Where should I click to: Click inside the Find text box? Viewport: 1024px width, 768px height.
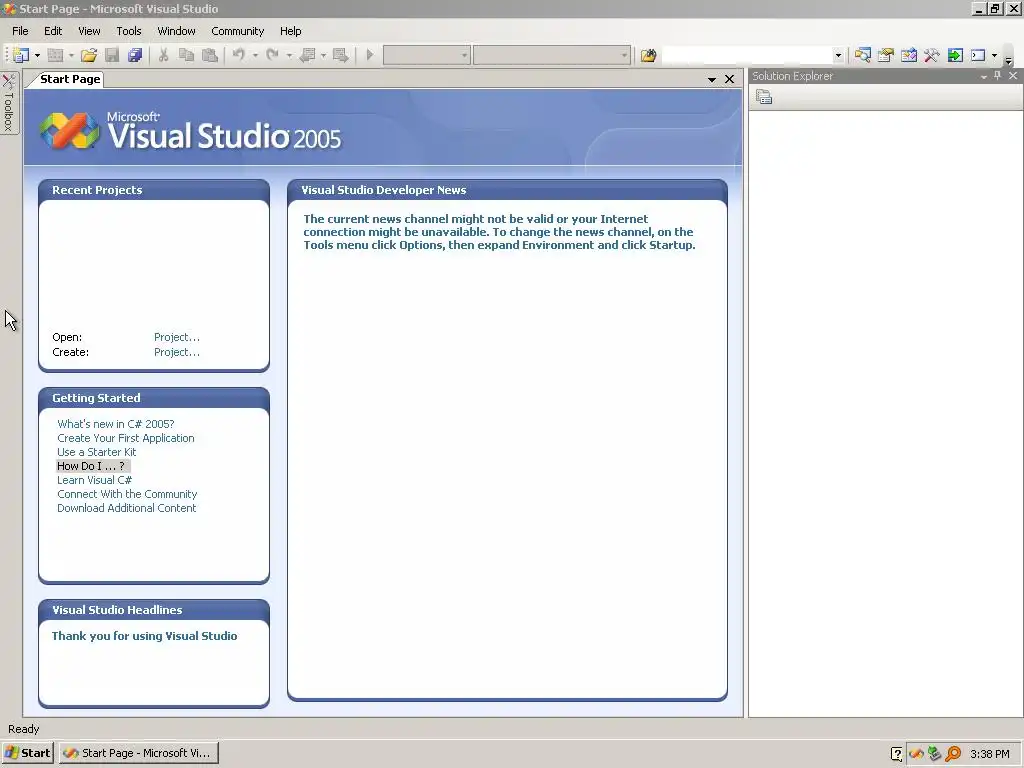[747, 56]
